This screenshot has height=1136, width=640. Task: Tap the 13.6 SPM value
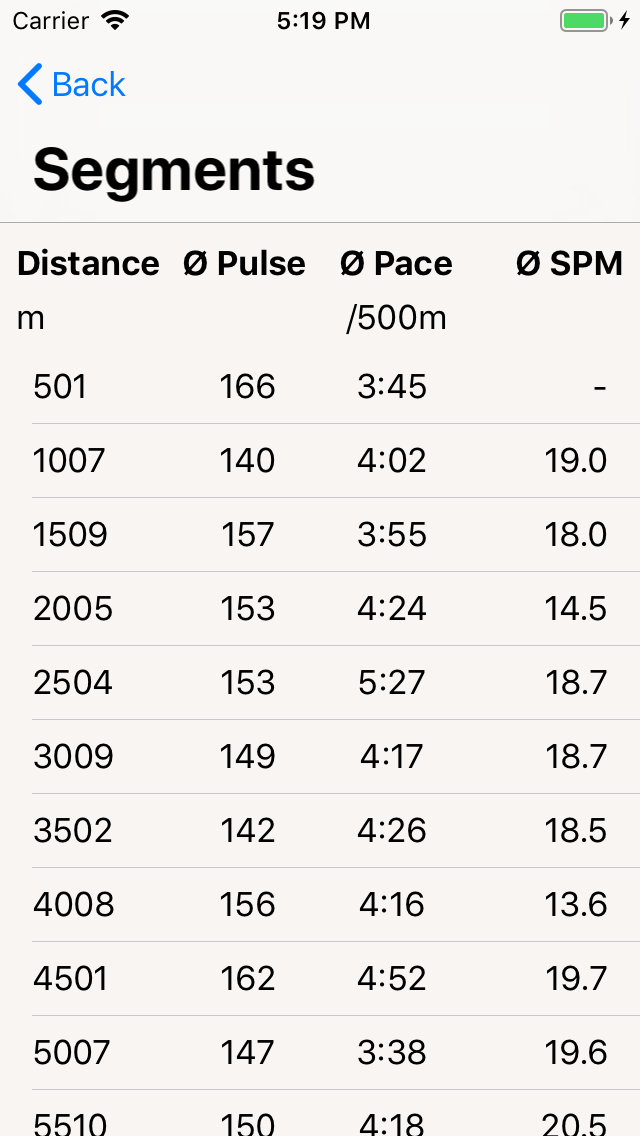click(x=576, y=904)
